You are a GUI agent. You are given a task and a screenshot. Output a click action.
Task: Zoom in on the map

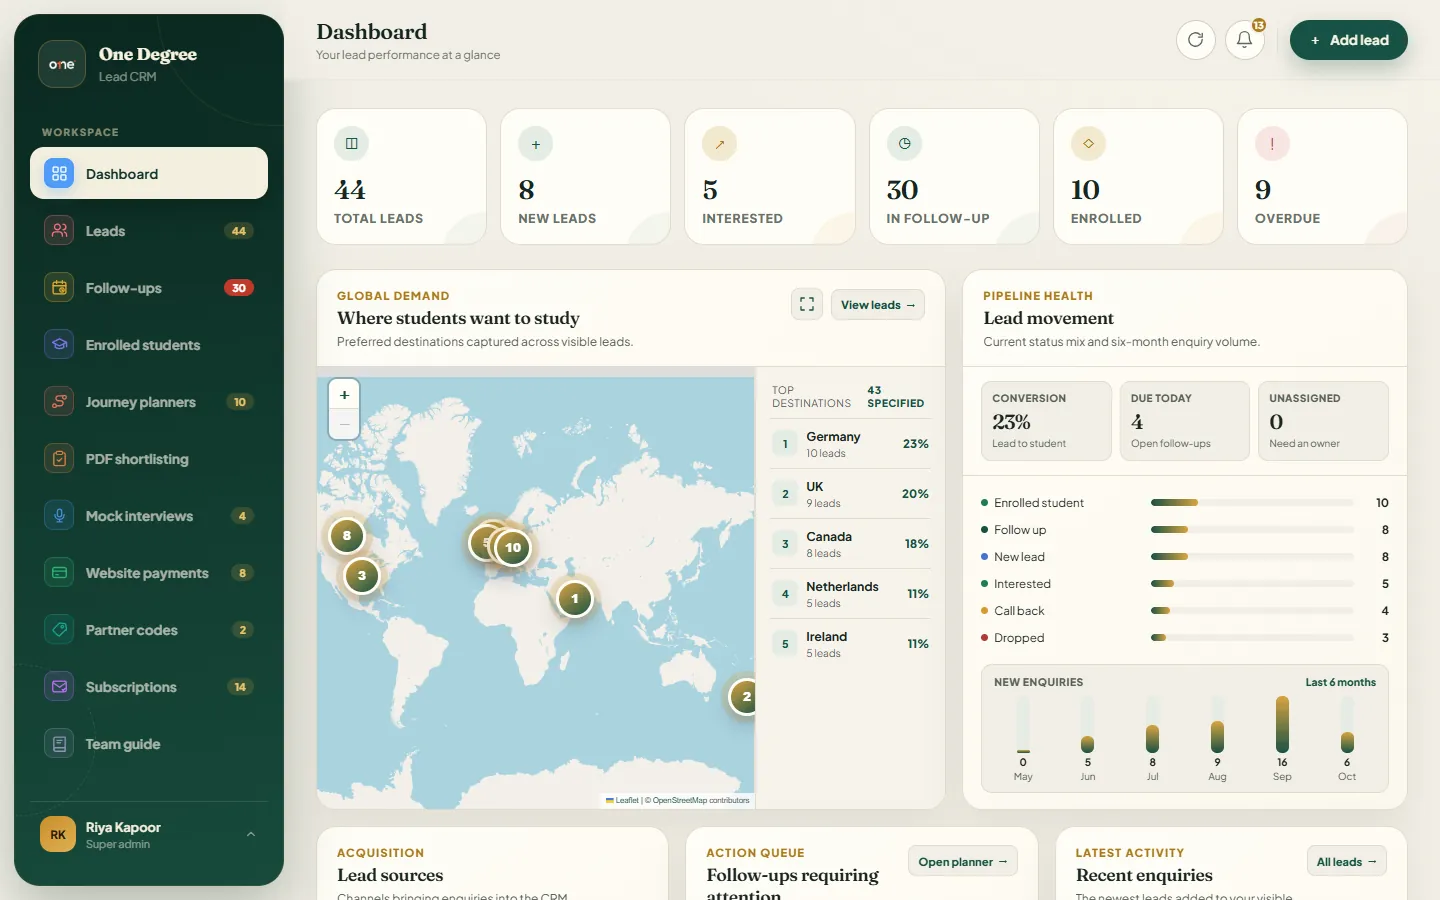point(344,395)
